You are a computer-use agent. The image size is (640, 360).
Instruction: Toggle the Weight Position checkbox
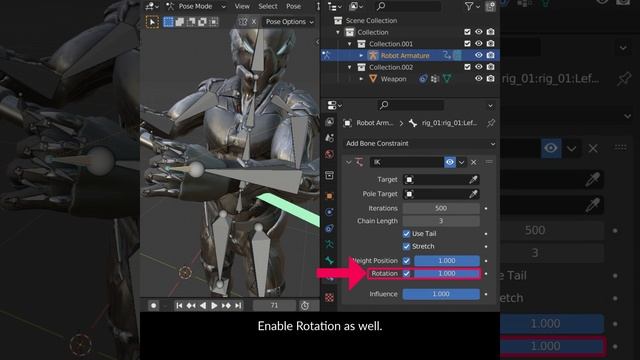pyautogui.click(x=407, y=260)
